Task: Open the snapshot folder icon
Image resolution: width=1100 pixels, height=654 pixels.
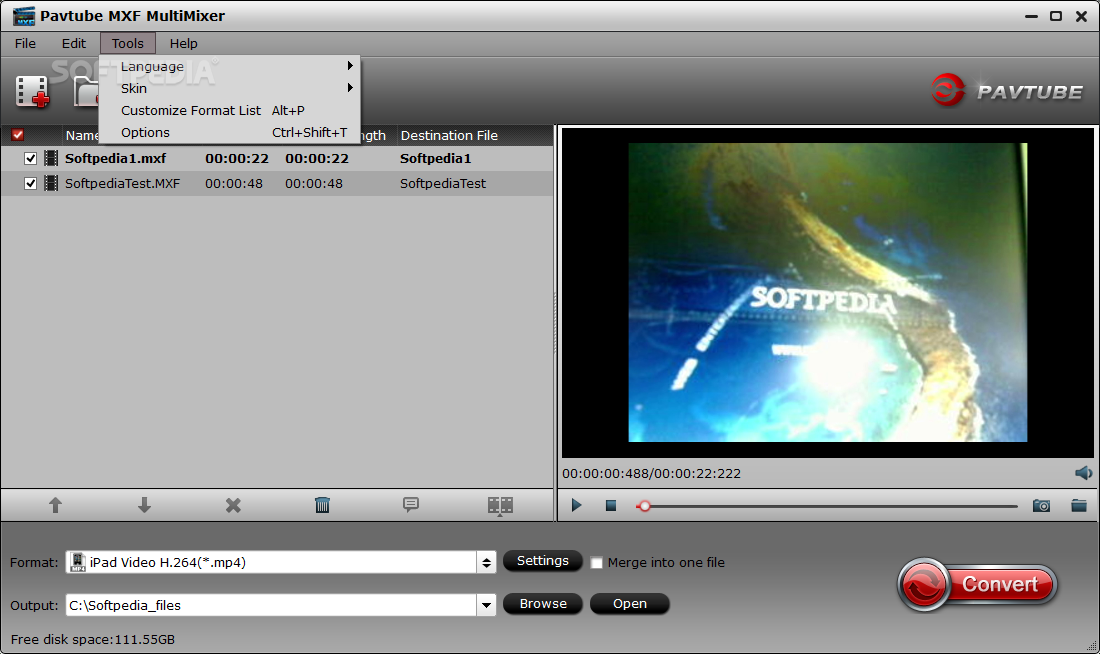Action: 1079,505
